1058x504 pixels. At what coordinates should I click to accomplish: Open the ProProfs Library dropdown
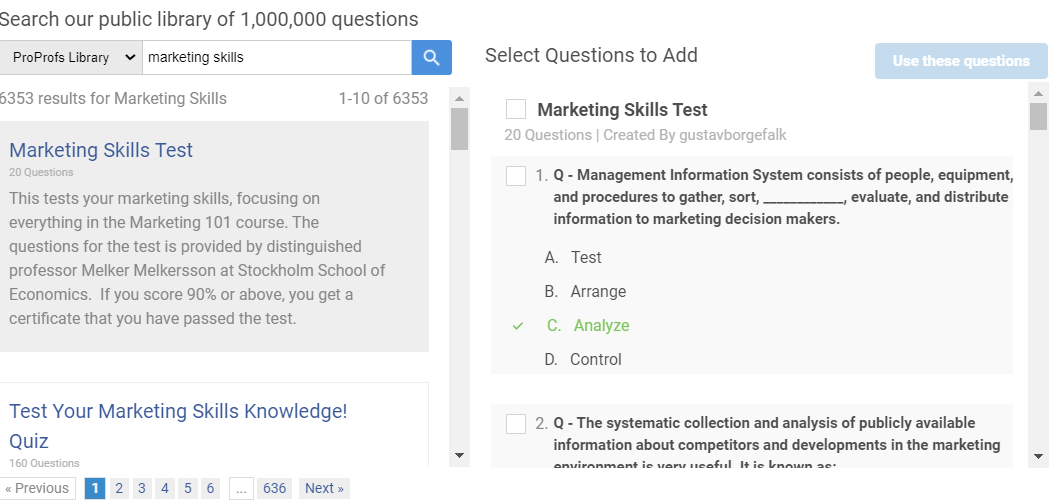71,58
